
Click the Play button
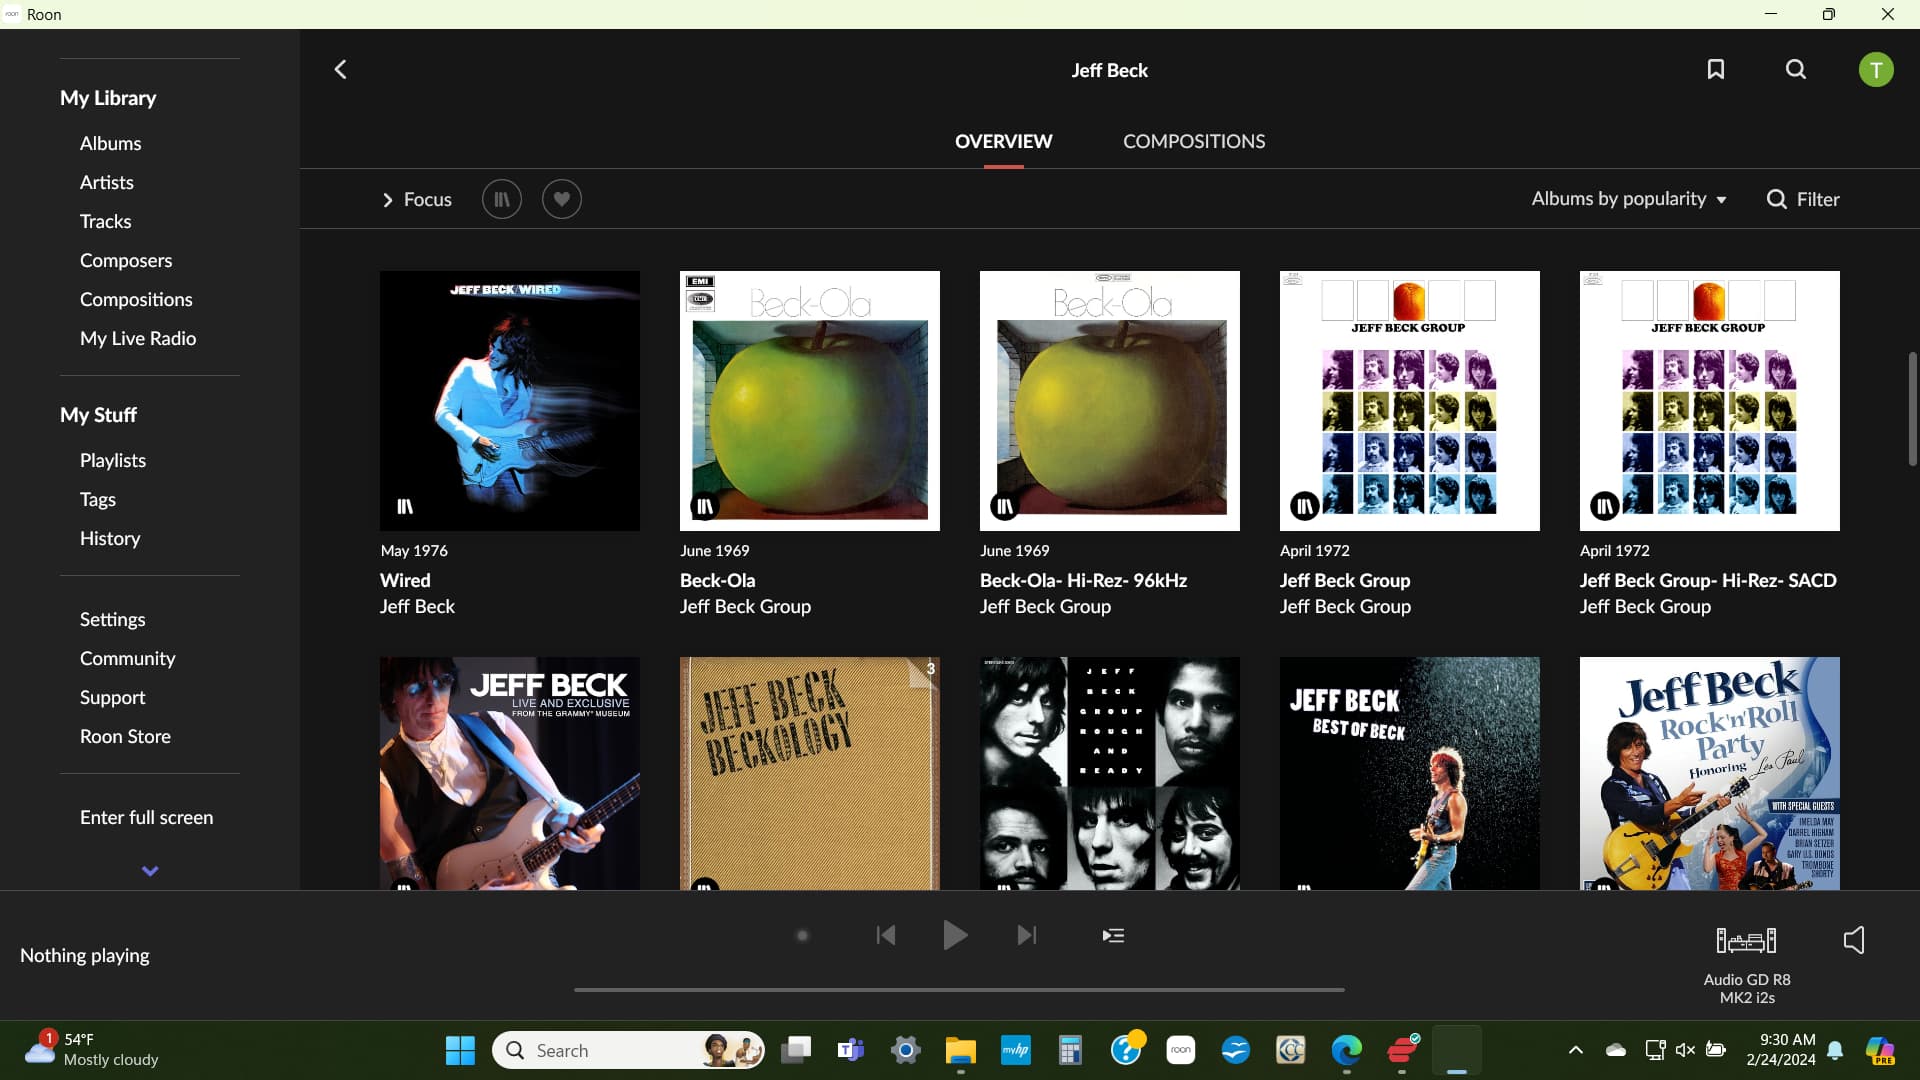point(955,935)
